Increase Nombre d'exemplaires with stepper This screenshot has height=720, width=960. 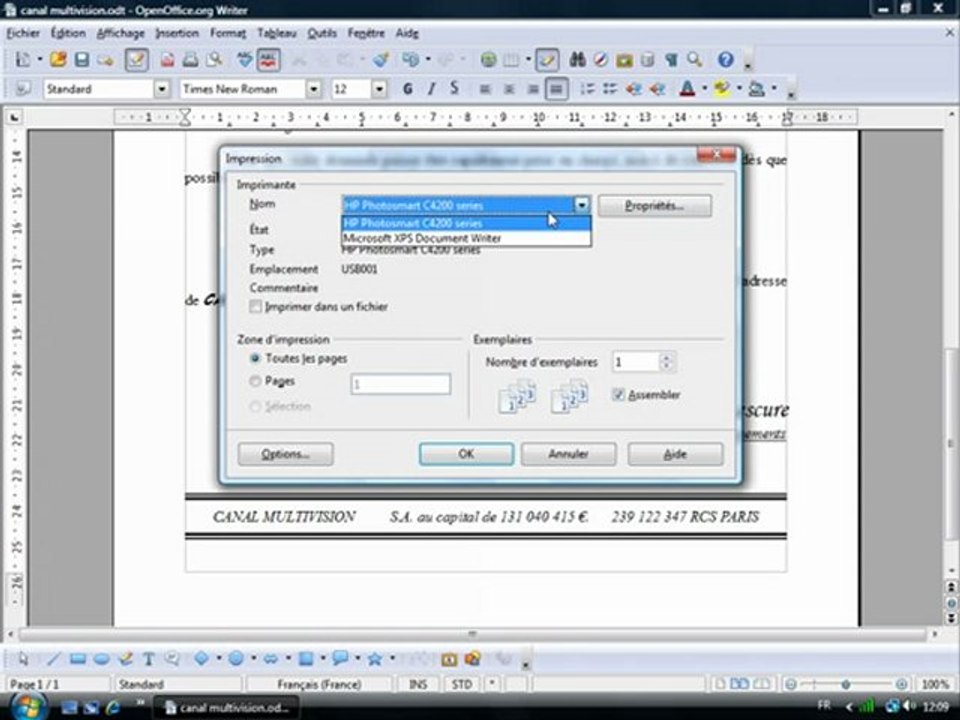667,357
